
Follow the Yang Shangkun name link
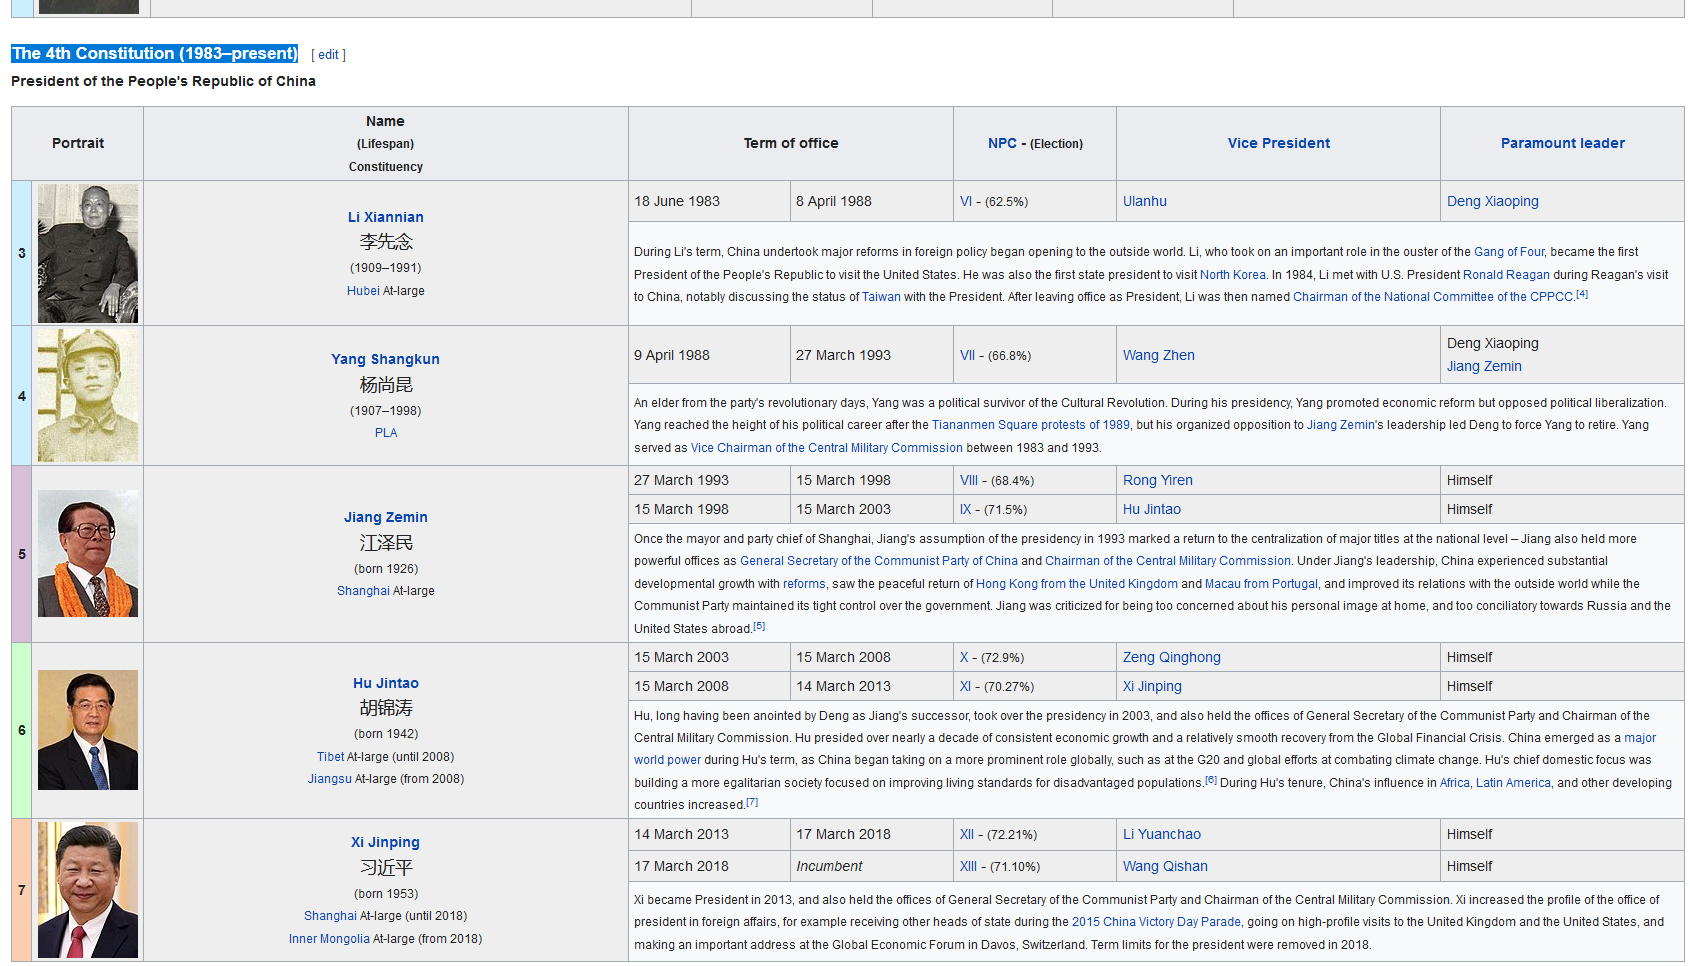point(386,359)
